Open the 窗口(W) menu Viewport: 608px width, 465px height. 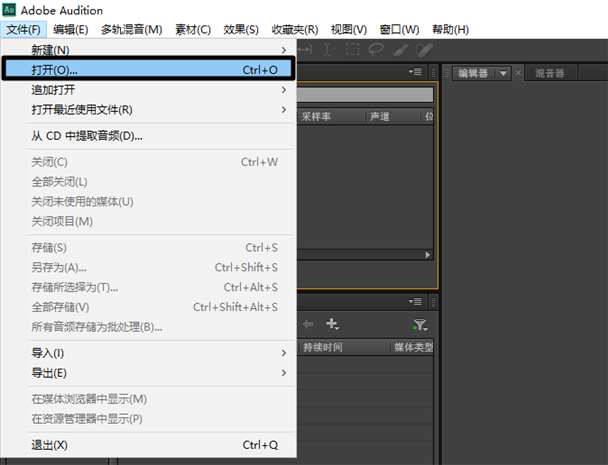pos(399,29)
